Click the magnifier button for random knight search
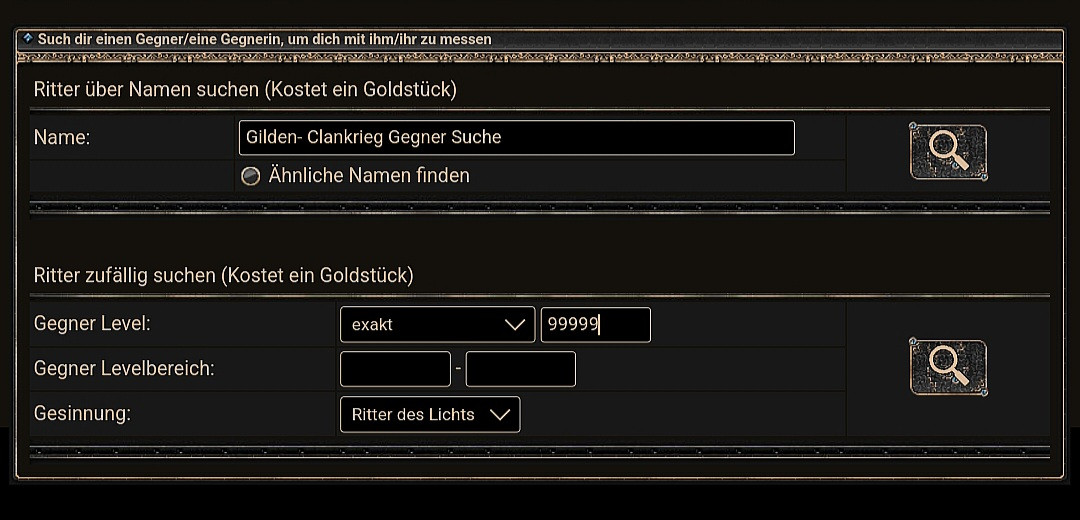This screenshot has height=520, width=1080. [x=948, y=367]
